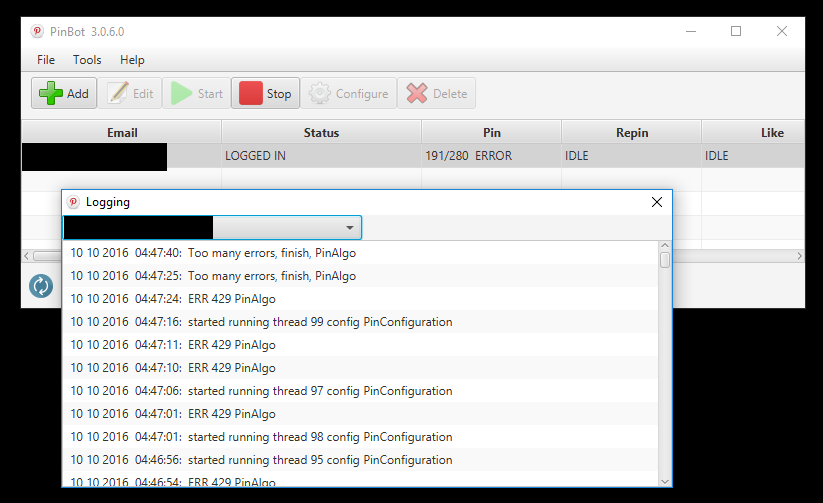The height and width of the screenshot is (503, 823).
Task: Click the table's horizontal scroll right arrow
Action: tap(799, 256)
